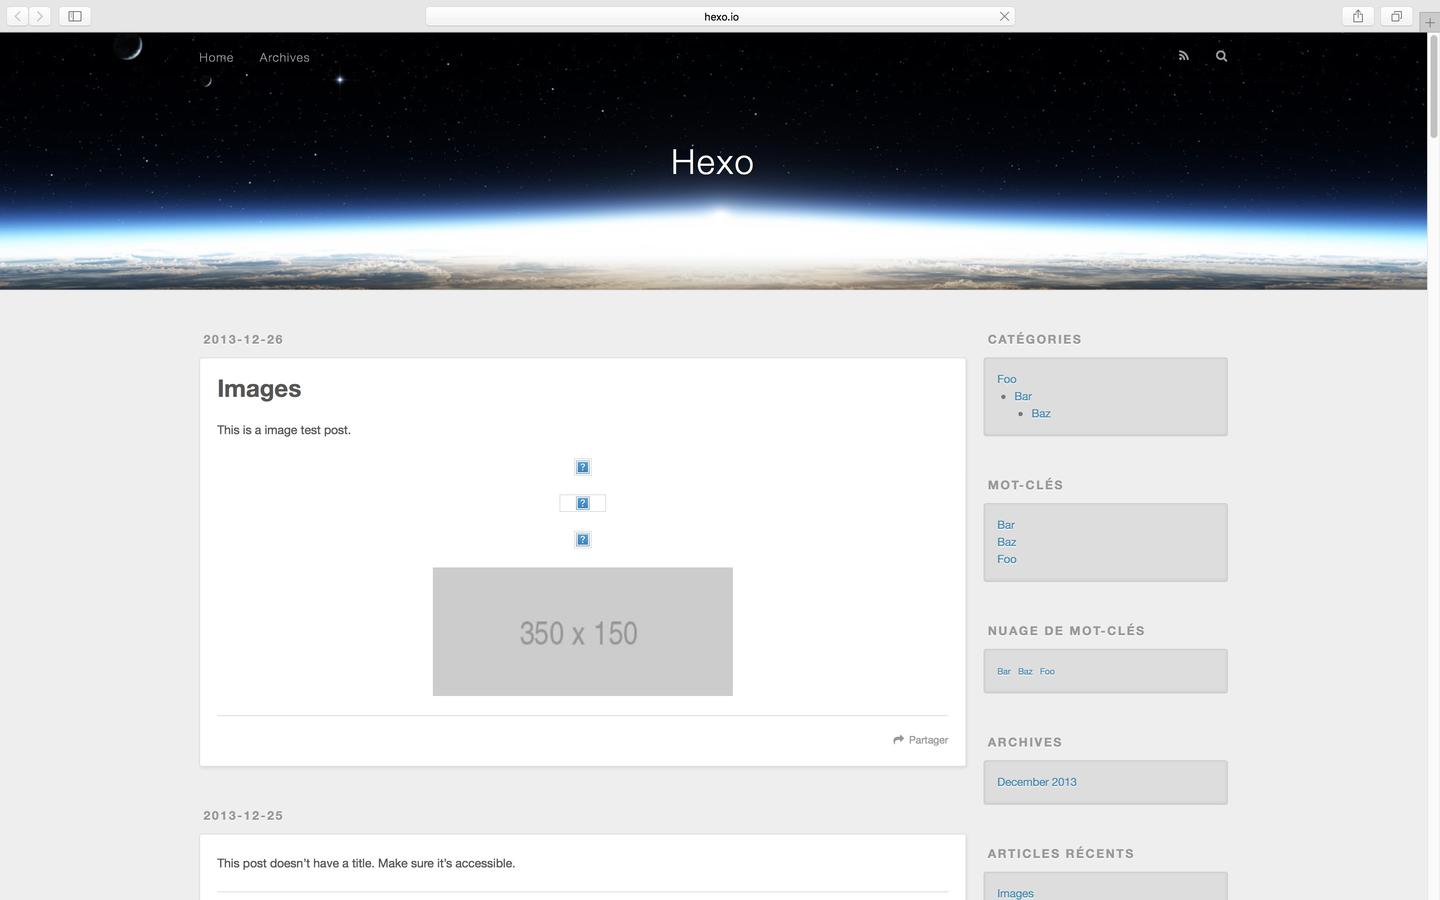Click the tab overview icon
This screenshot has width=1440, height=900.
1396,16
